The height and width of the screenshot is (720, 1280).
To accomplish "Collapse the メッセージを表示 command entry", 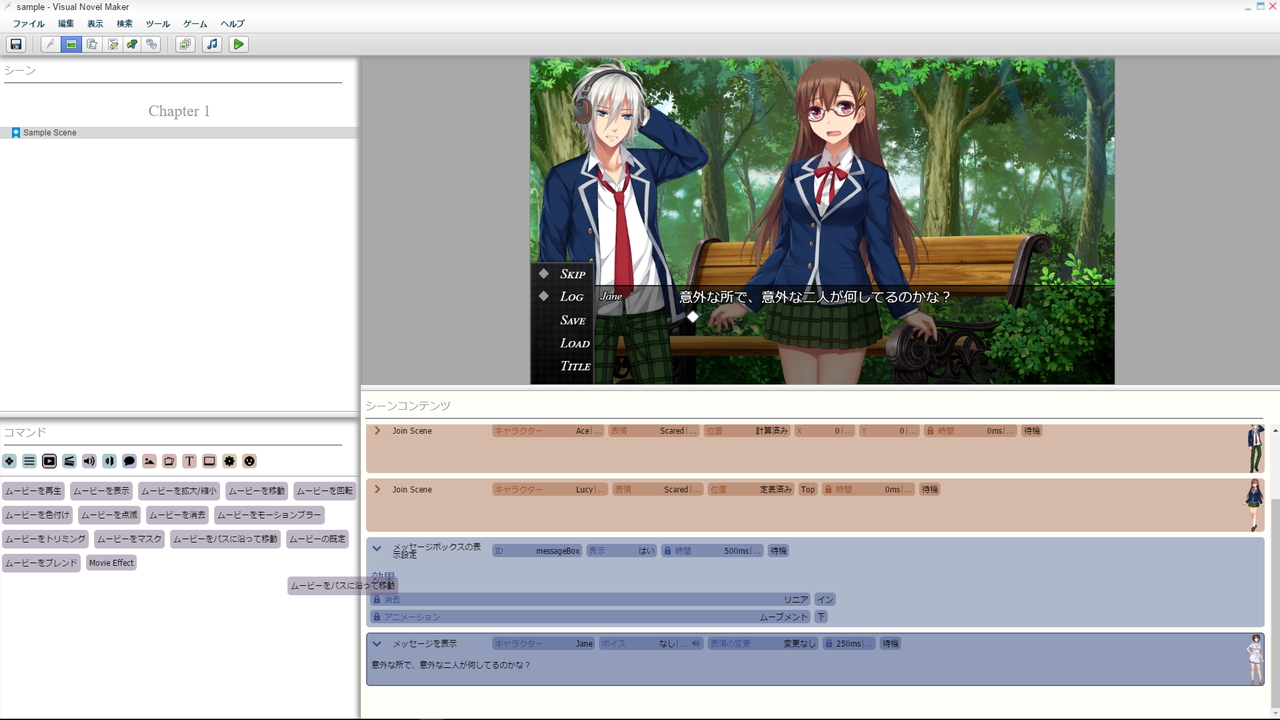I will pyautogui.click(x=377, y=643).
